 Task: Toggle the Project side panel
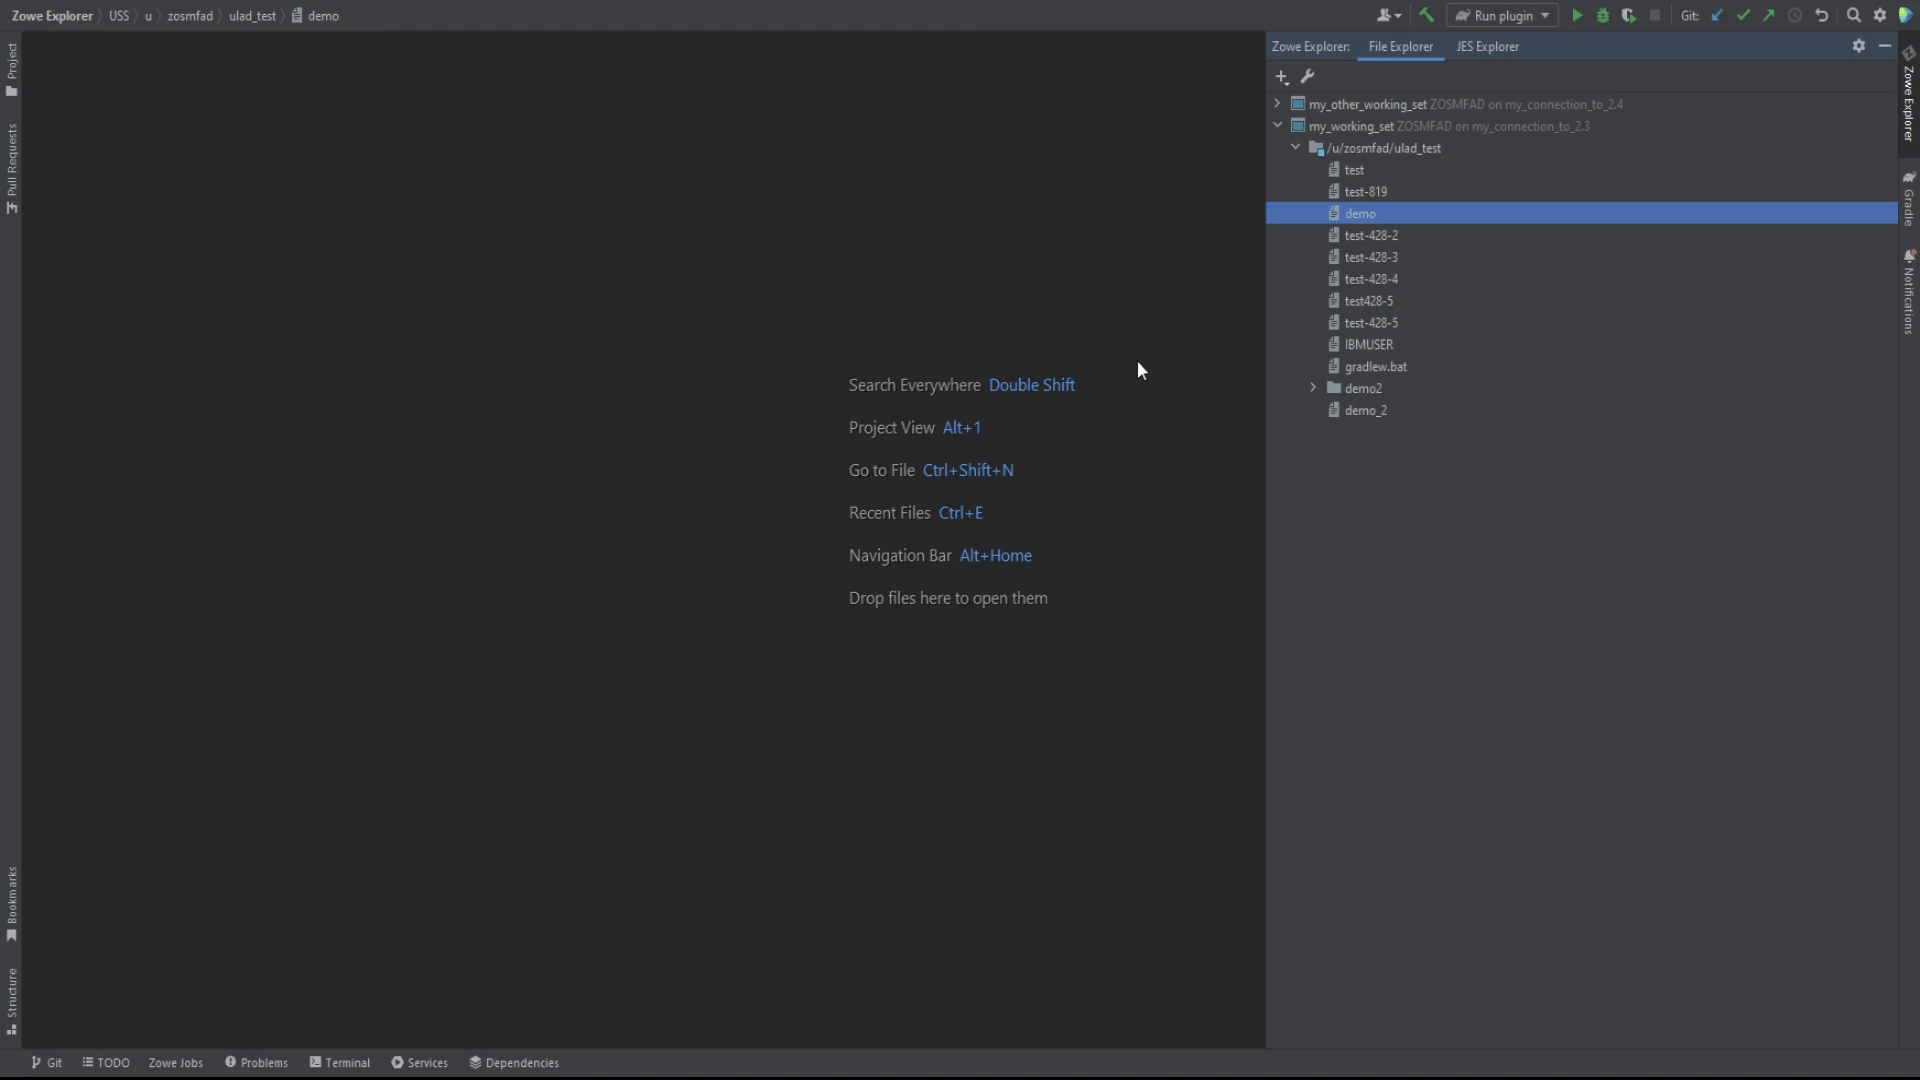coord(12,70)
